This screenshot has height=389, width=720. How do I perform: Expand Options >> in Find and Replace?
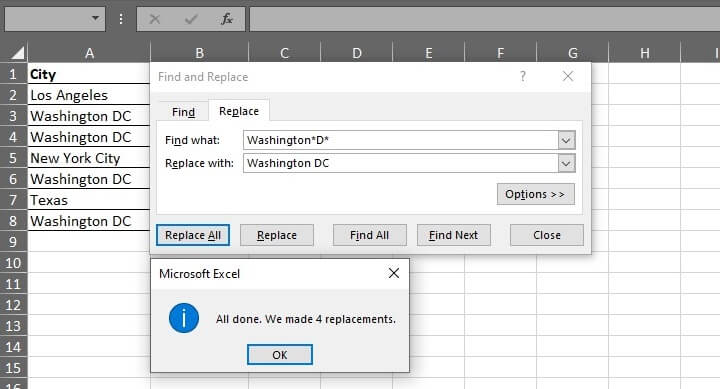[535, 194]
